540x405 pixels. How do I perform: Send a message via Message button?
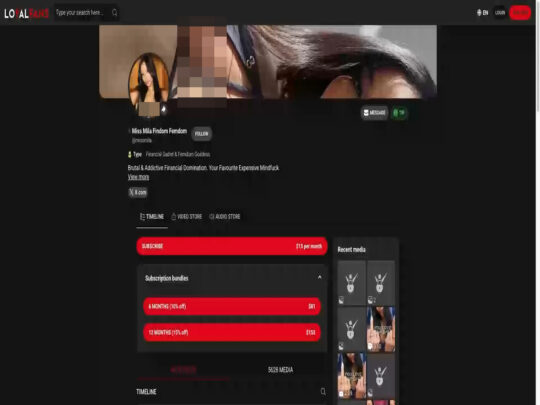click(x=374, y=113)
